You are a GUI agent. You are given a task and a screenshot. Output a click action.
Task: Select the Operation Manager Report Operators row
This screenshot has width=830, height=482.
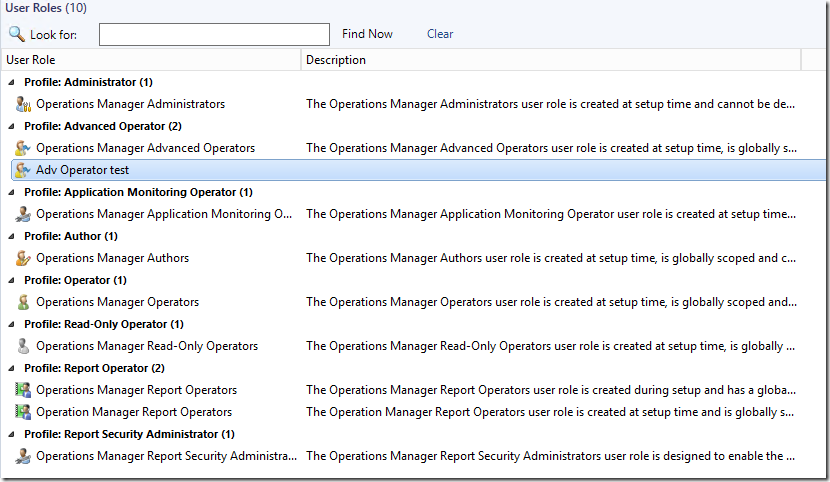[134, 412]
